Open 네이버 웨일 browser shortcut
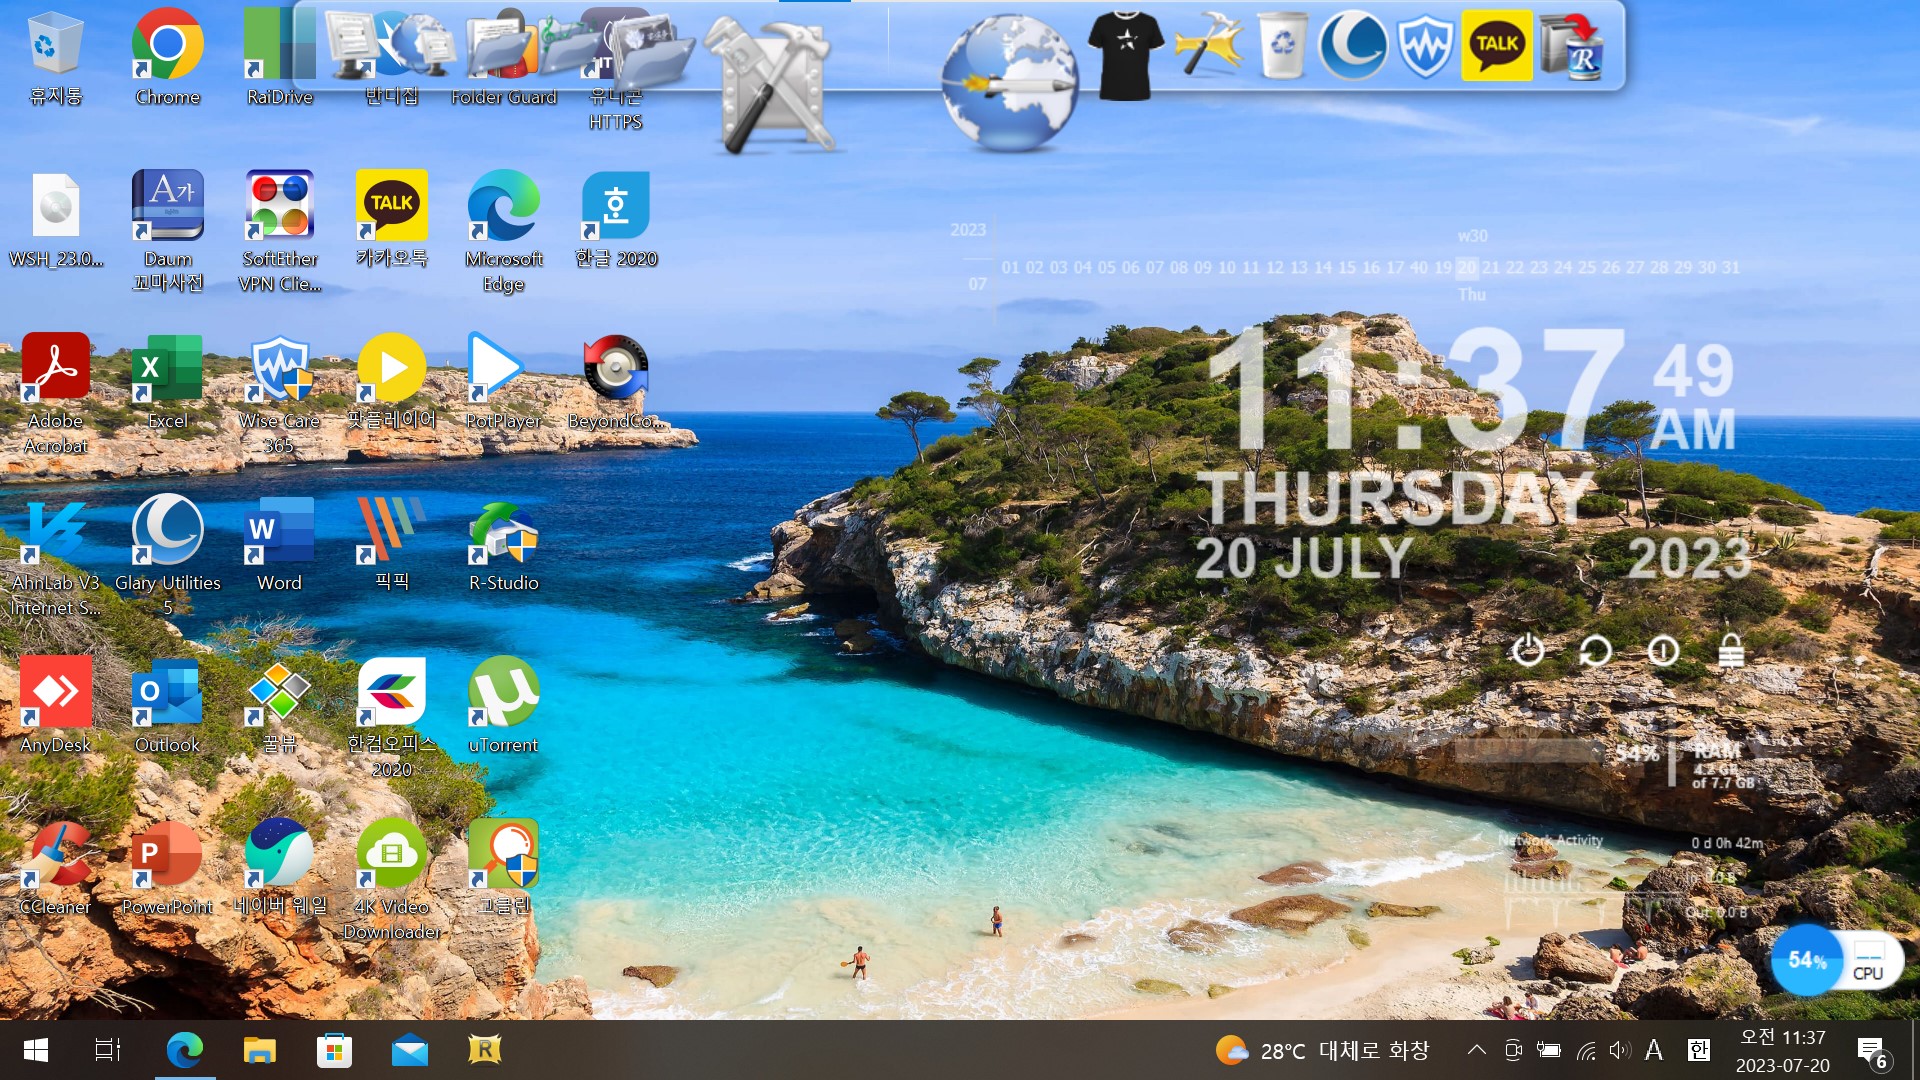Viewport: 1920px width, 1080px height. click(x=280, y=866)
